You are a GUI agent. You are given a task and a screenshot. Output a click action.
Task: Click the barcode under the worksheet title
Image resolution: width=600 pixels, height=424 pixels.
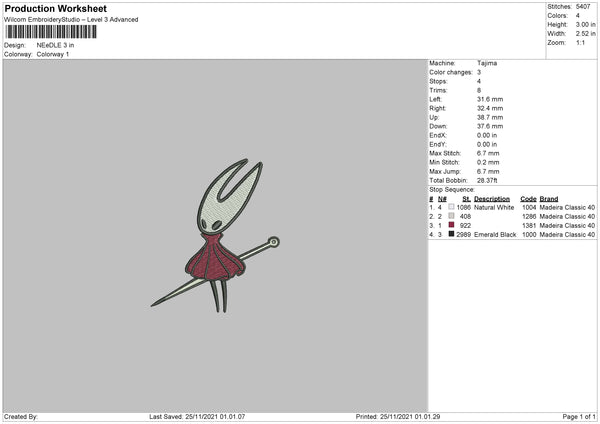coord(51,32)
